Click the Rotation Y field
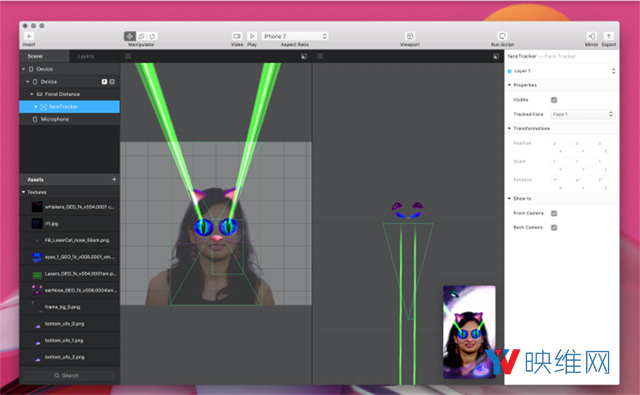The height and width of the screenshot is (395, 640). coord(583,180)
